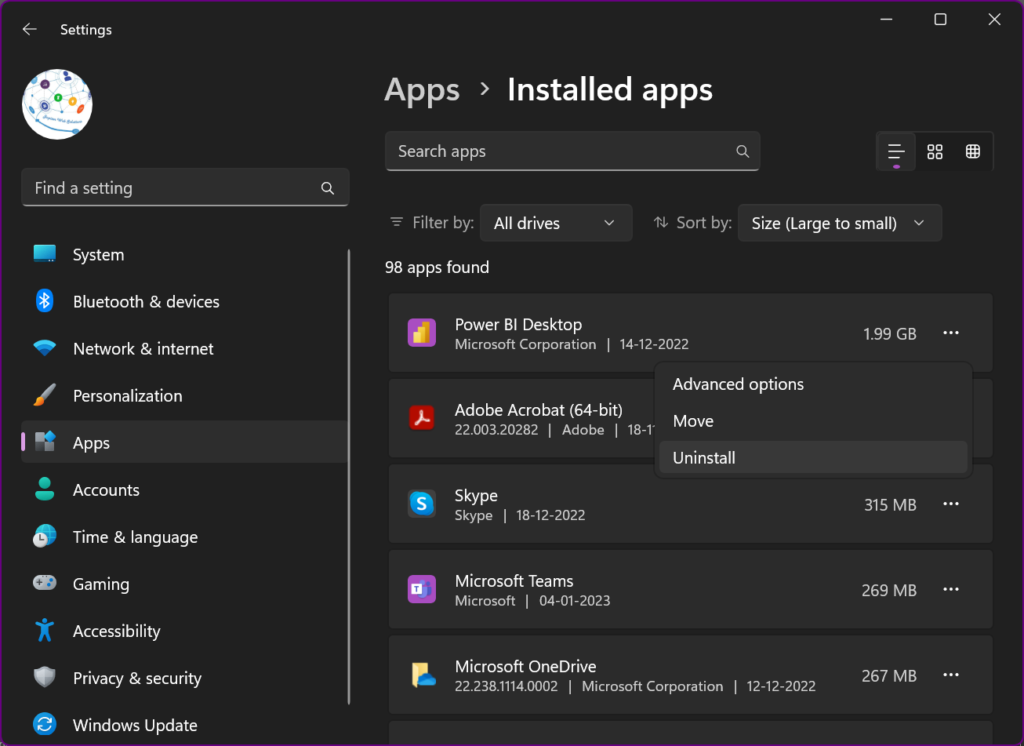This screenshot has width=1024, height=746.
Task: Close the Settings window
Action: click(x=995, y=20)
